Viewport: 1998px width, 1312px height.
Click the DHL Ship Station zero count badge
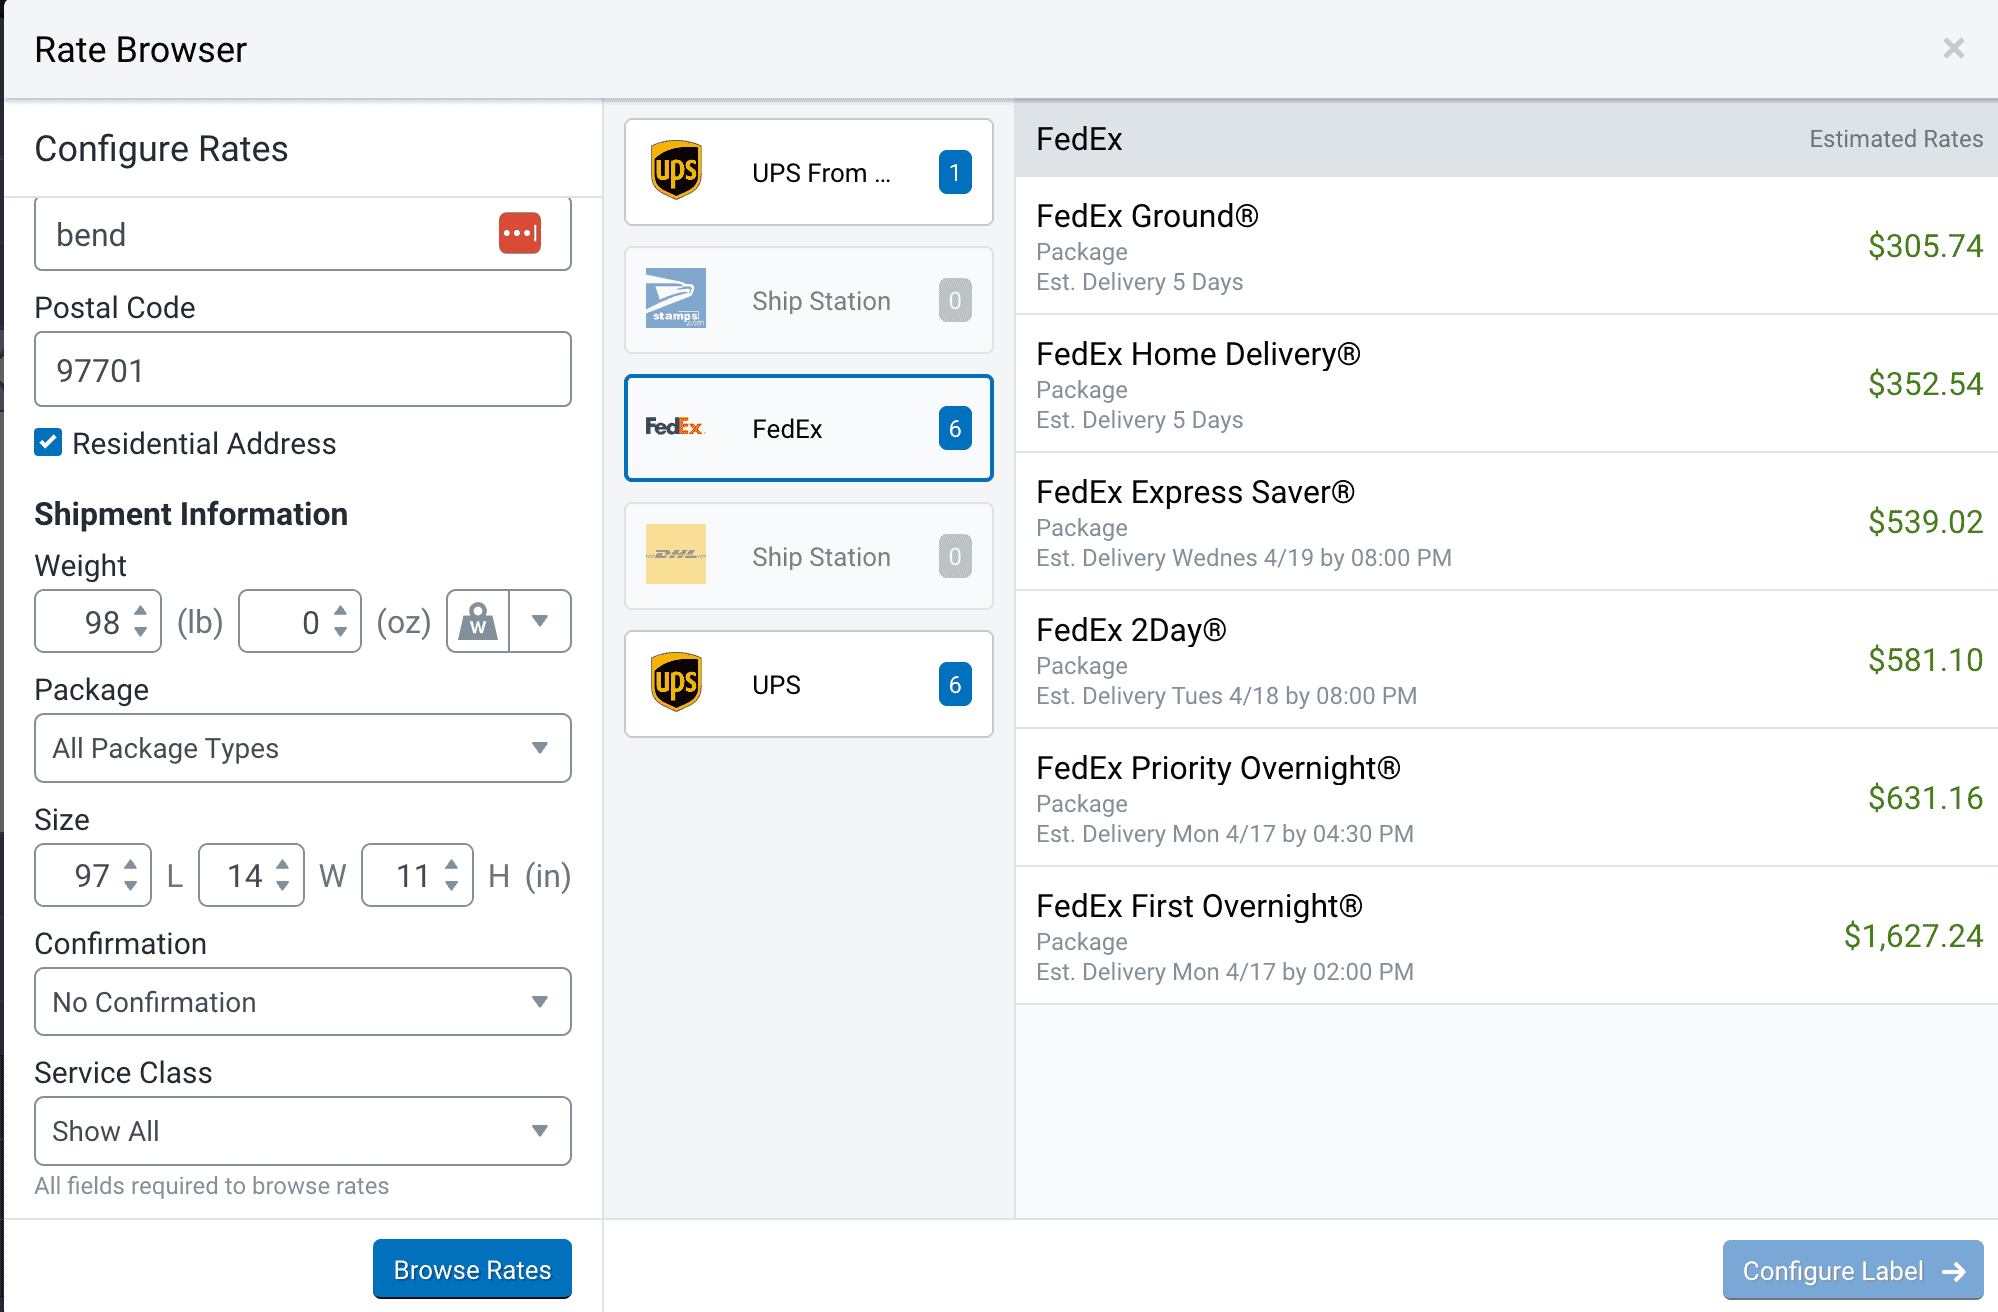[955, 556]
